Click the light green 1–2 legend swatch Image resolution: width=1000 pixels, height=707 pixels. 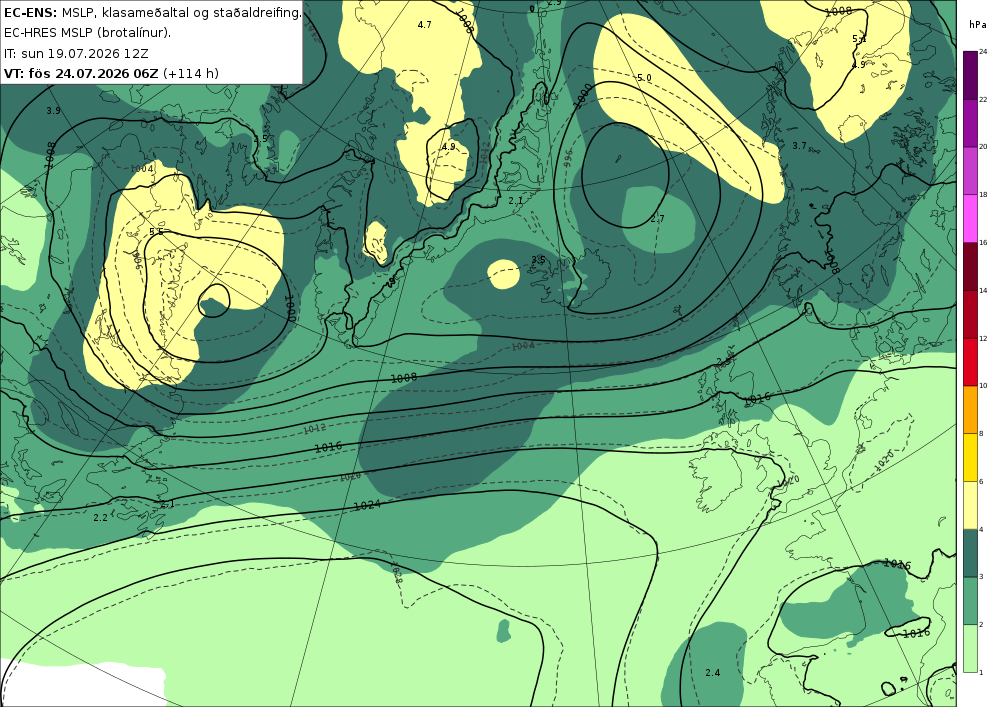pos(970,648)
